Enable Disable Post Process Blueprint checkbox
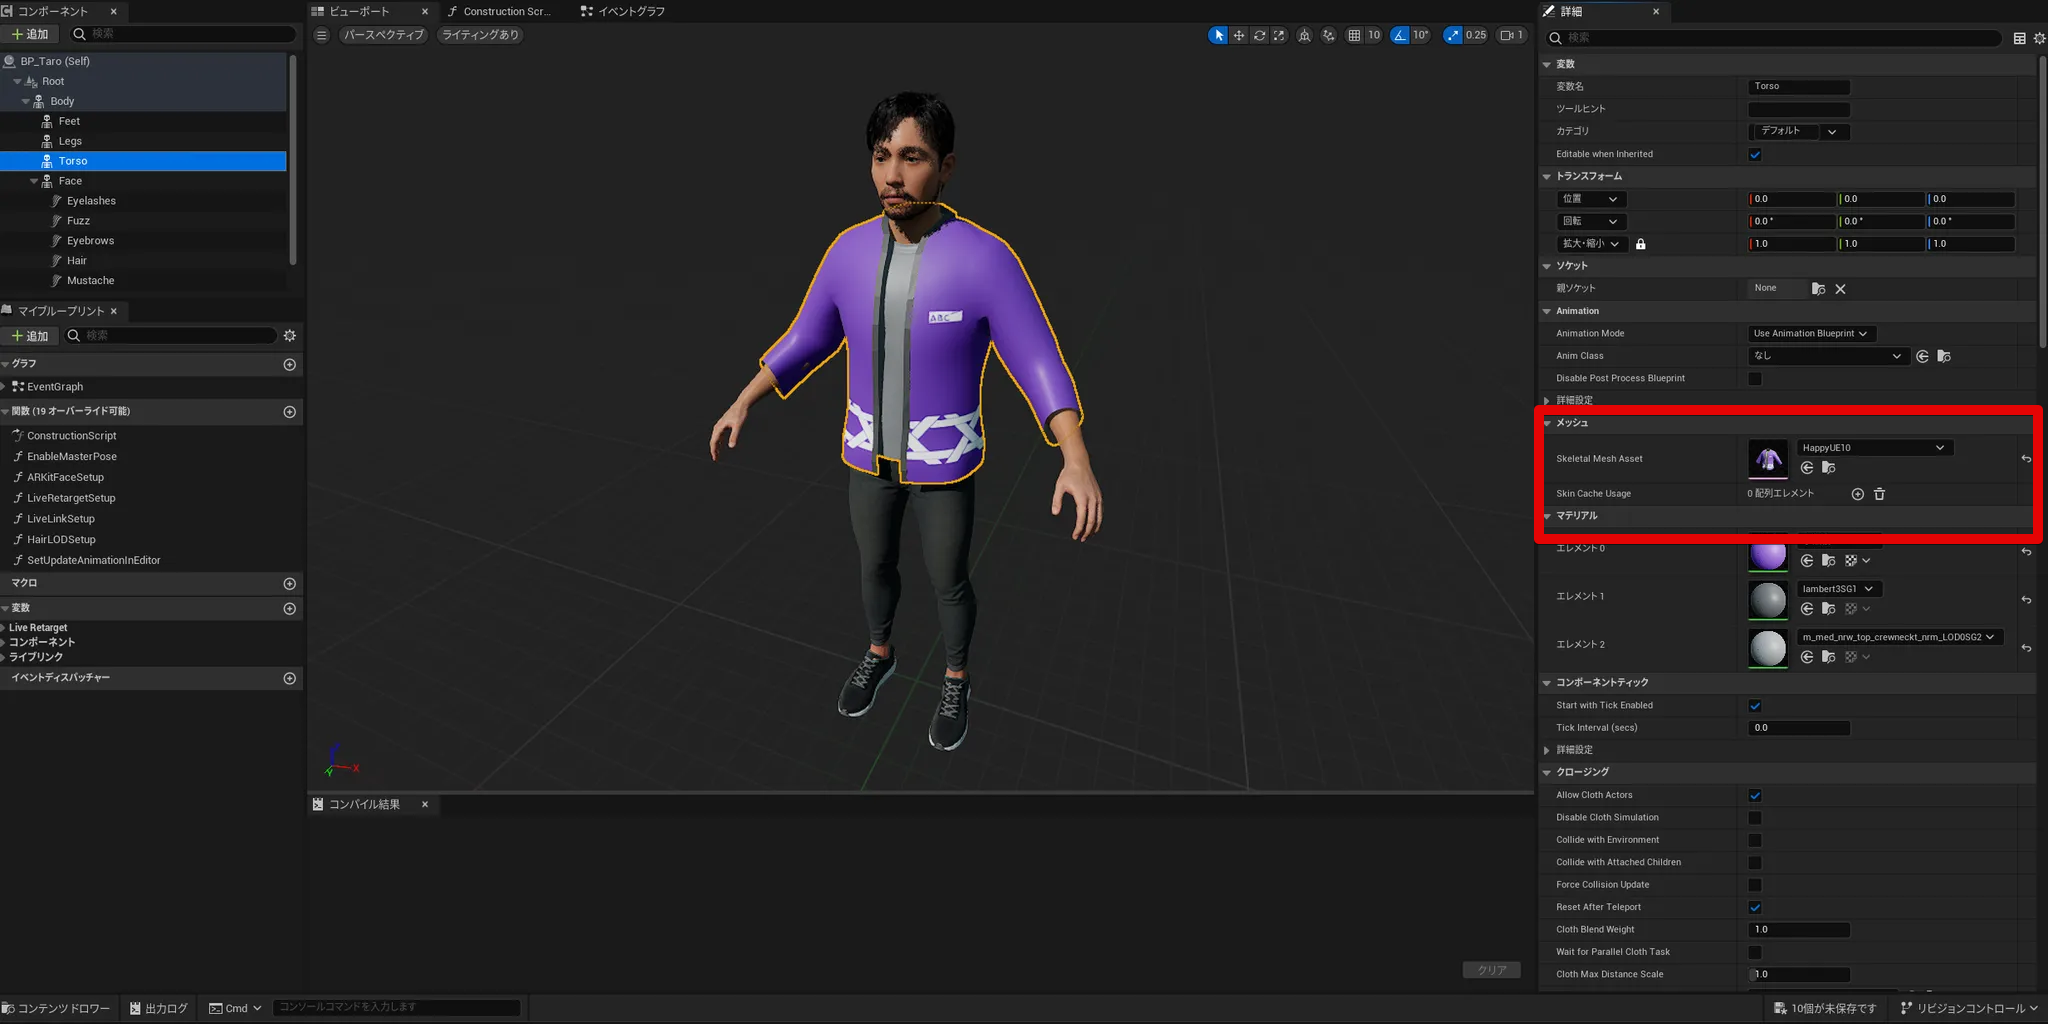The width and height of the screenshot is (2048, 1024). 1754,379
